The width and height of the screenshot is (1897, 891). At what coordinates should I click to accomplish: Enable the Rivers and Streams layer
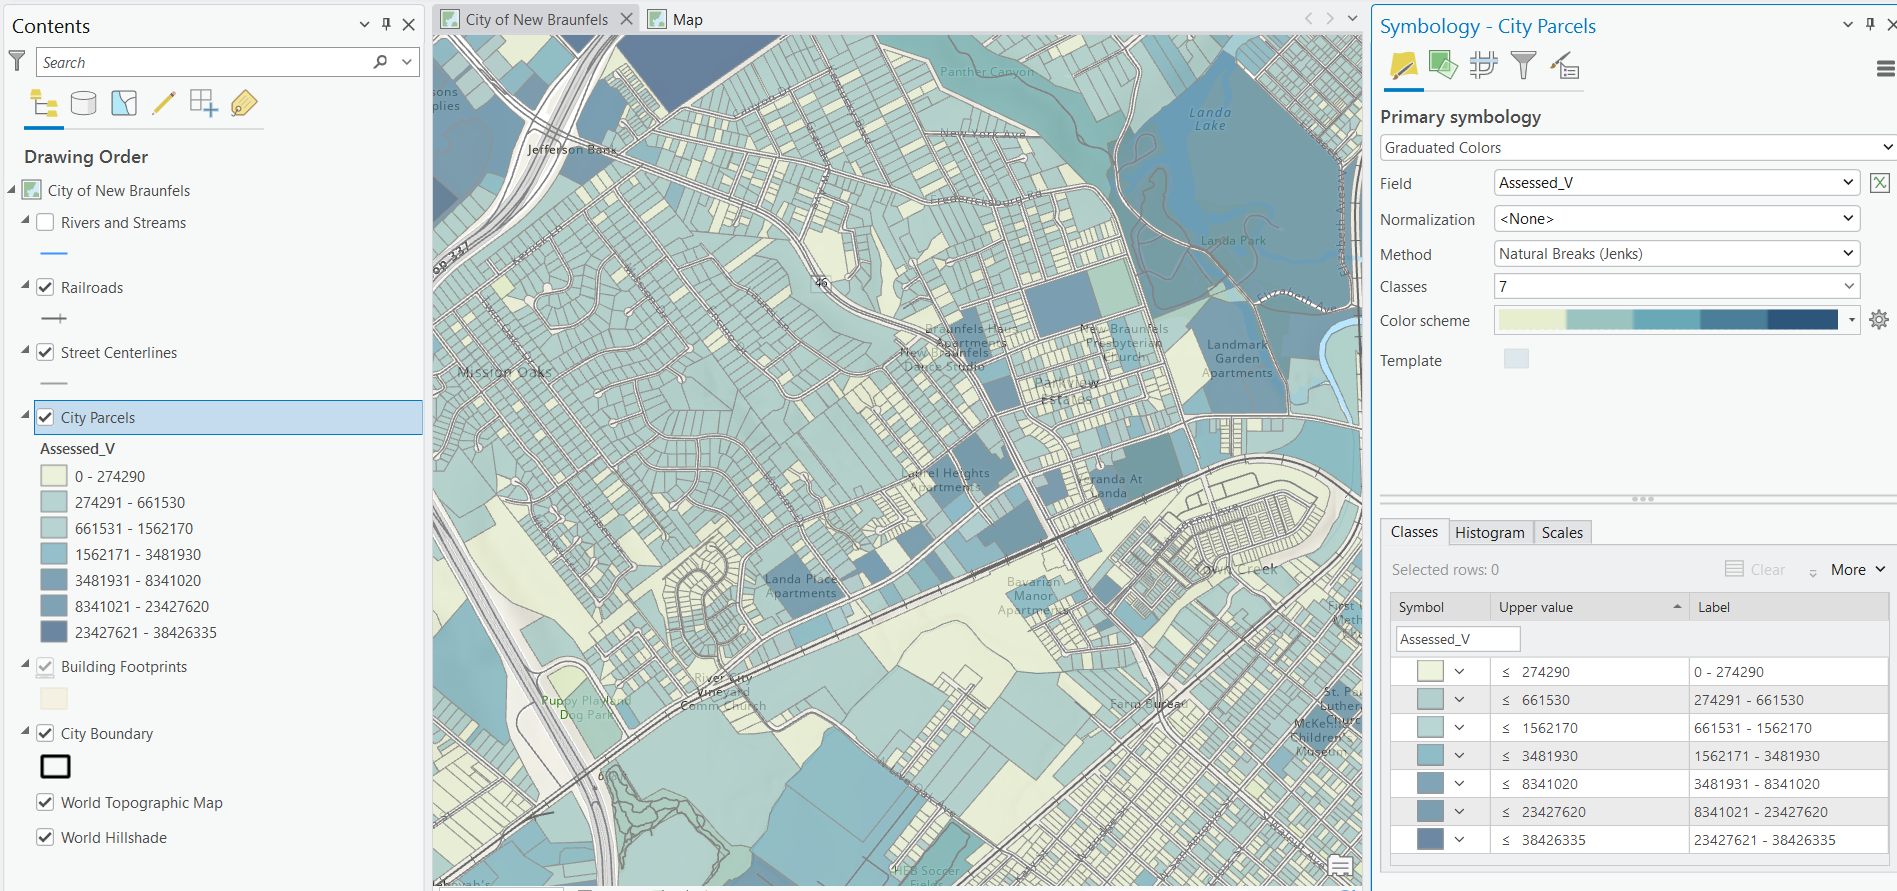tap(45, 222)
